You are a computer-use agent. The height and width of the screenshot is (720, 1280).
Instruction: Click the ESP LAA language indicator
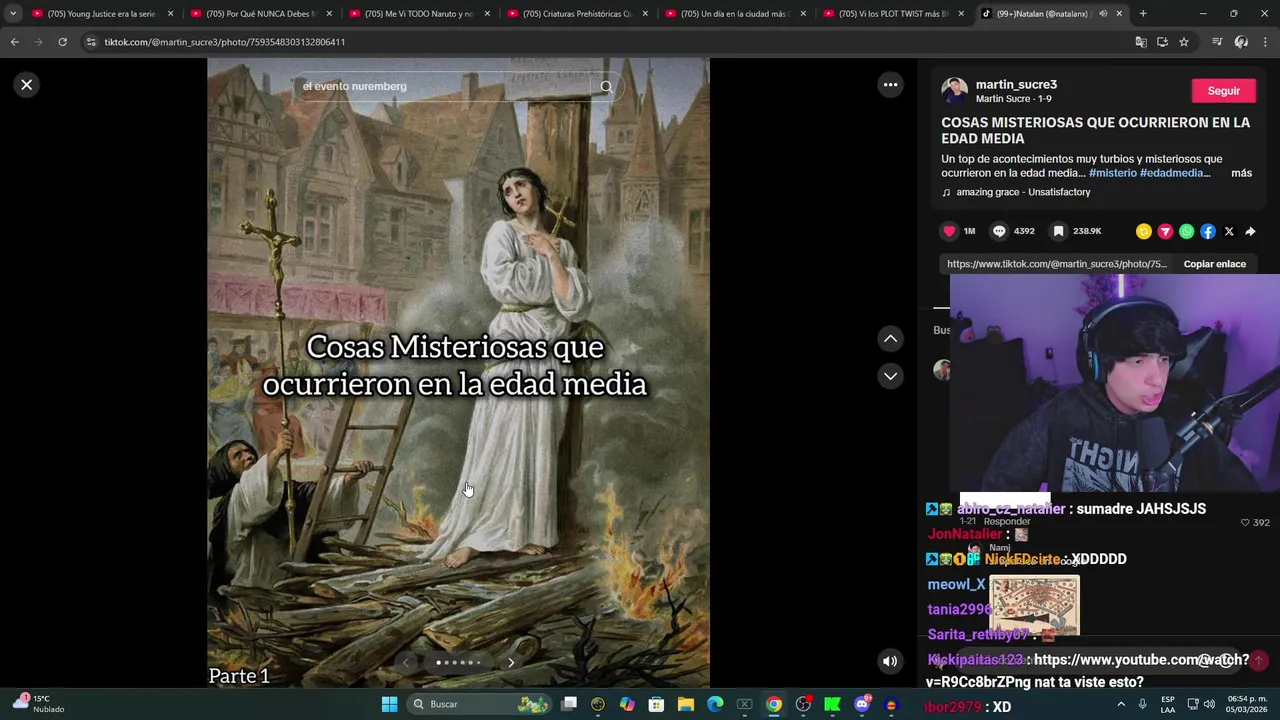click(x=1168, y=704)
